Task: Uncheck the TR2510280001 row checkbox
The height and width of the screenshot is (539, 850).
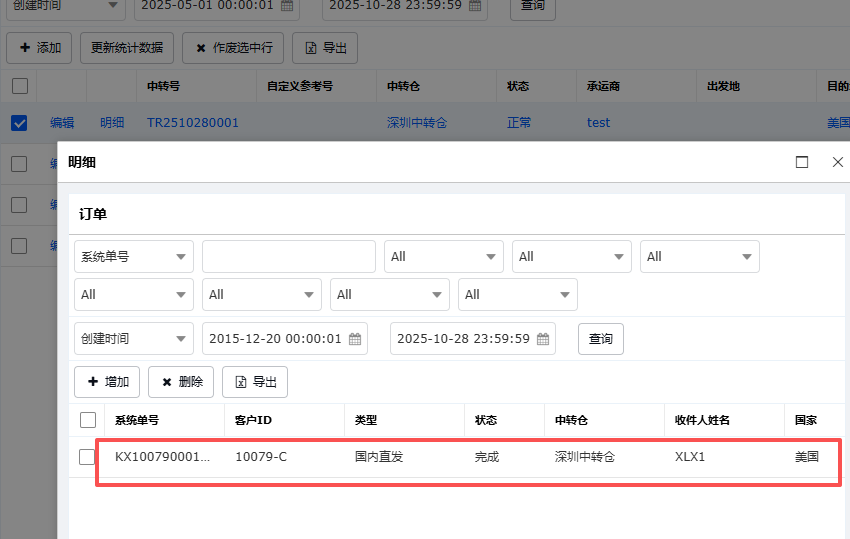Action: 19,123
